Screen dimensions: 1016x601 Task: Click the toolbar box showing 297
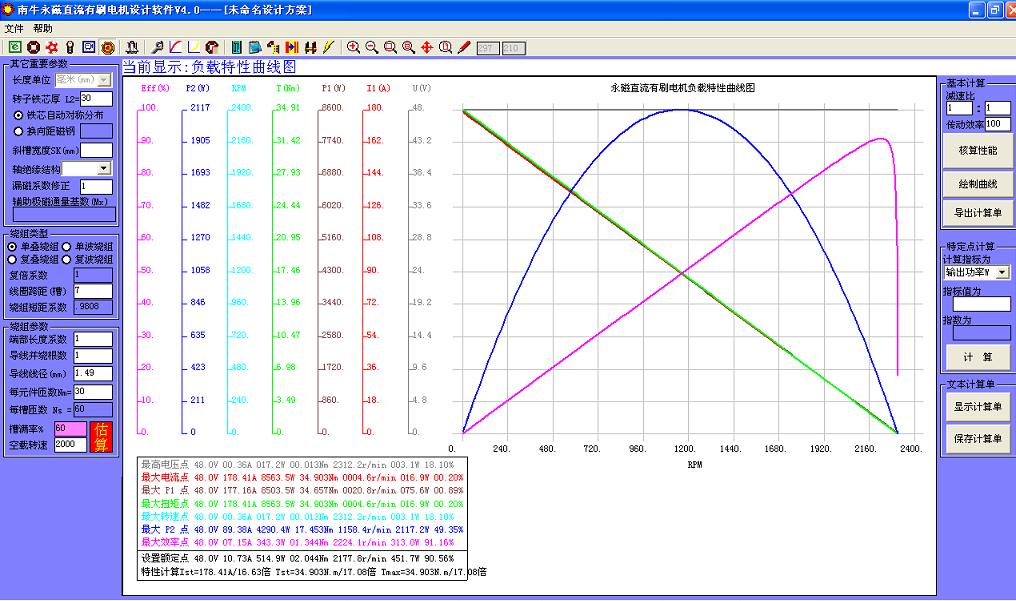coord(488,48)
